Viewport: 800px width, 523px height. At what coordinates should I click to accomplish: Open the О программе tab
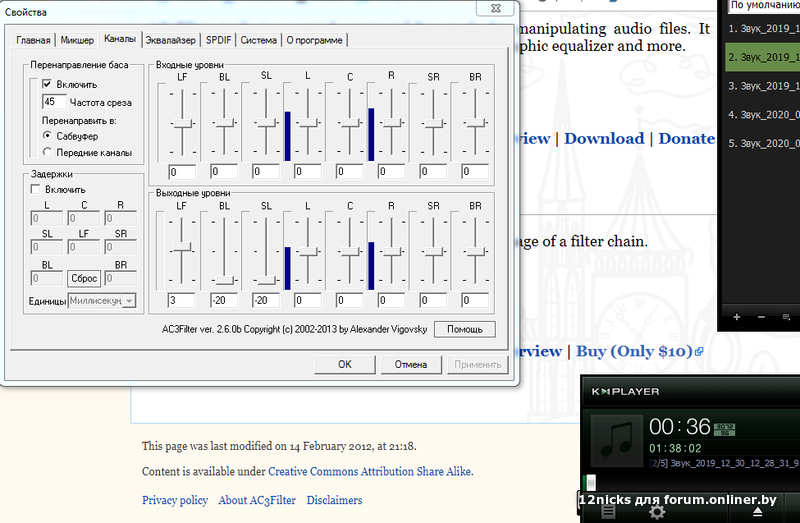pos(314,40)
